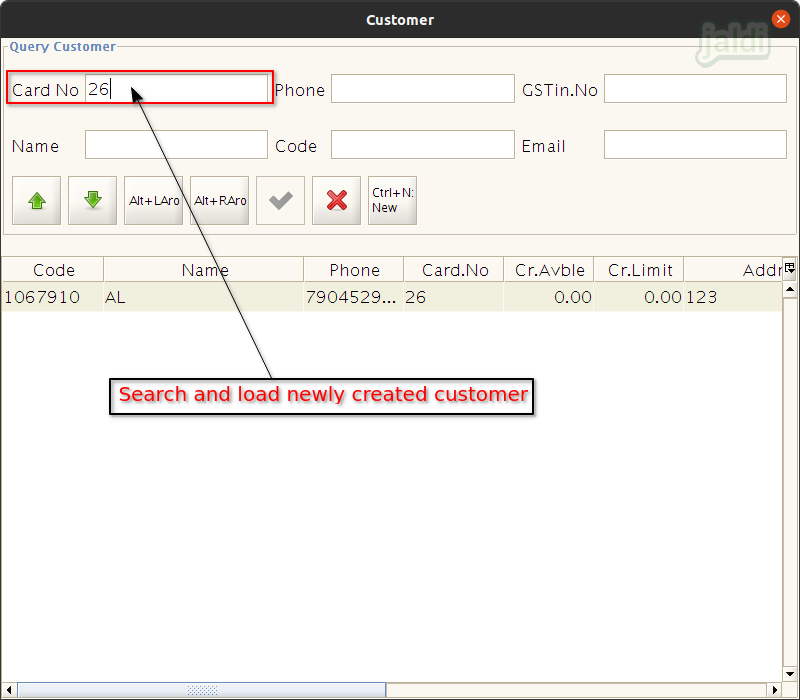The width and height of the screenshot is (800, 700).
Task: Click the horizontal scrollbar thumb
Action: pyautogui.click(x=202, y=690)
